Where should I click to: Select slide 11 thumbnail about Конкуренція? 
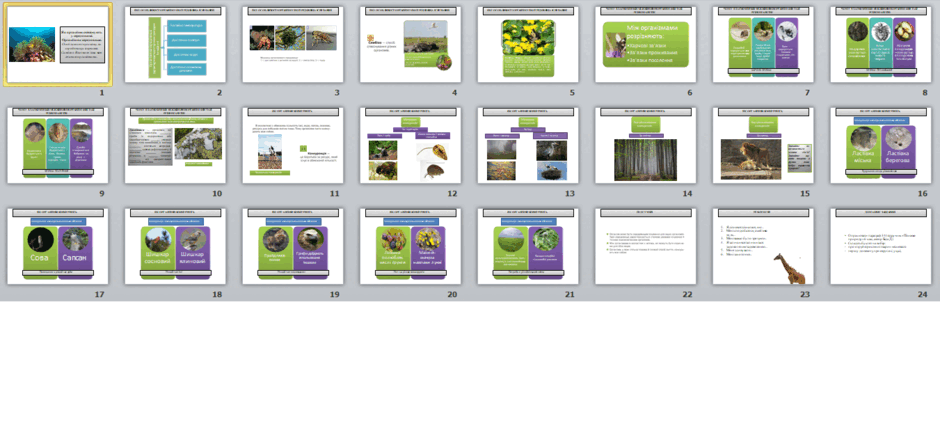(x=293, y=145)
